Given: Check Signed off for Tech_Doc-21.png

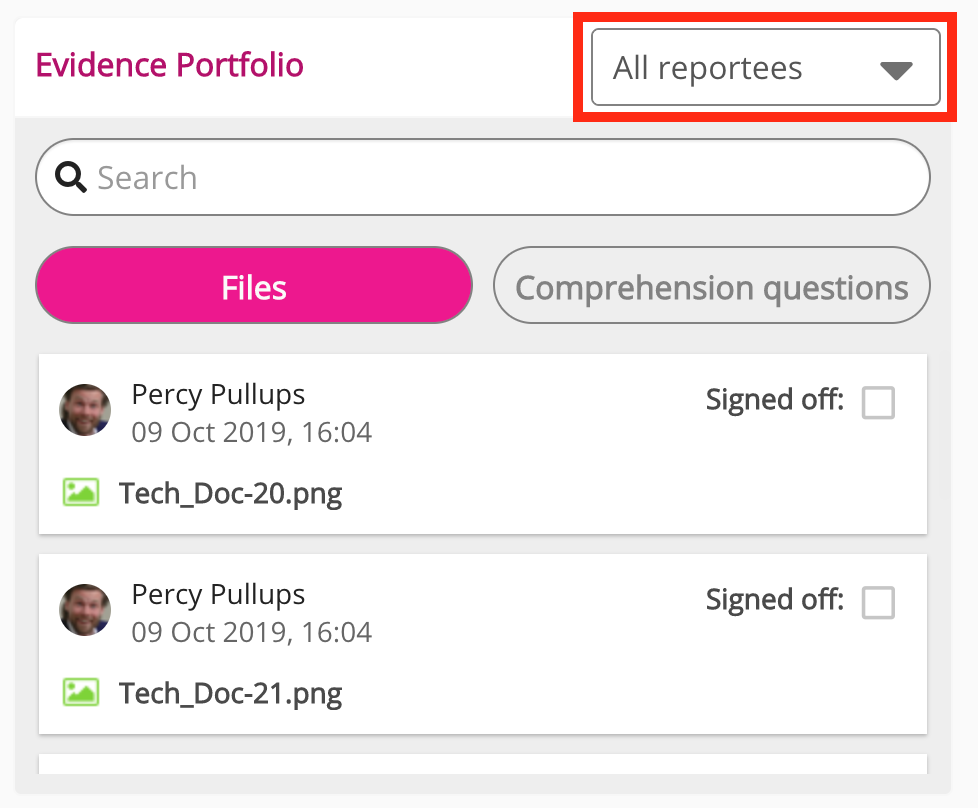Looking at the screenshot, I should point(878,603).
